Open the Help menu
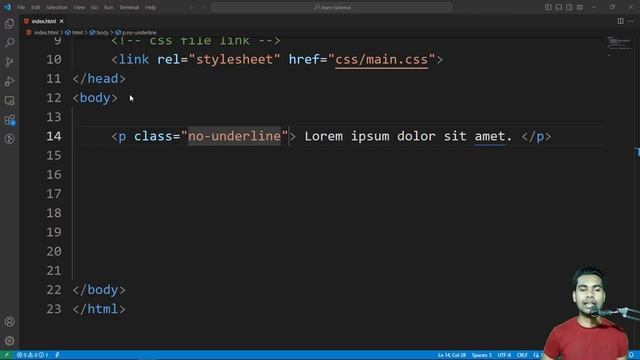 click(151, 7)
